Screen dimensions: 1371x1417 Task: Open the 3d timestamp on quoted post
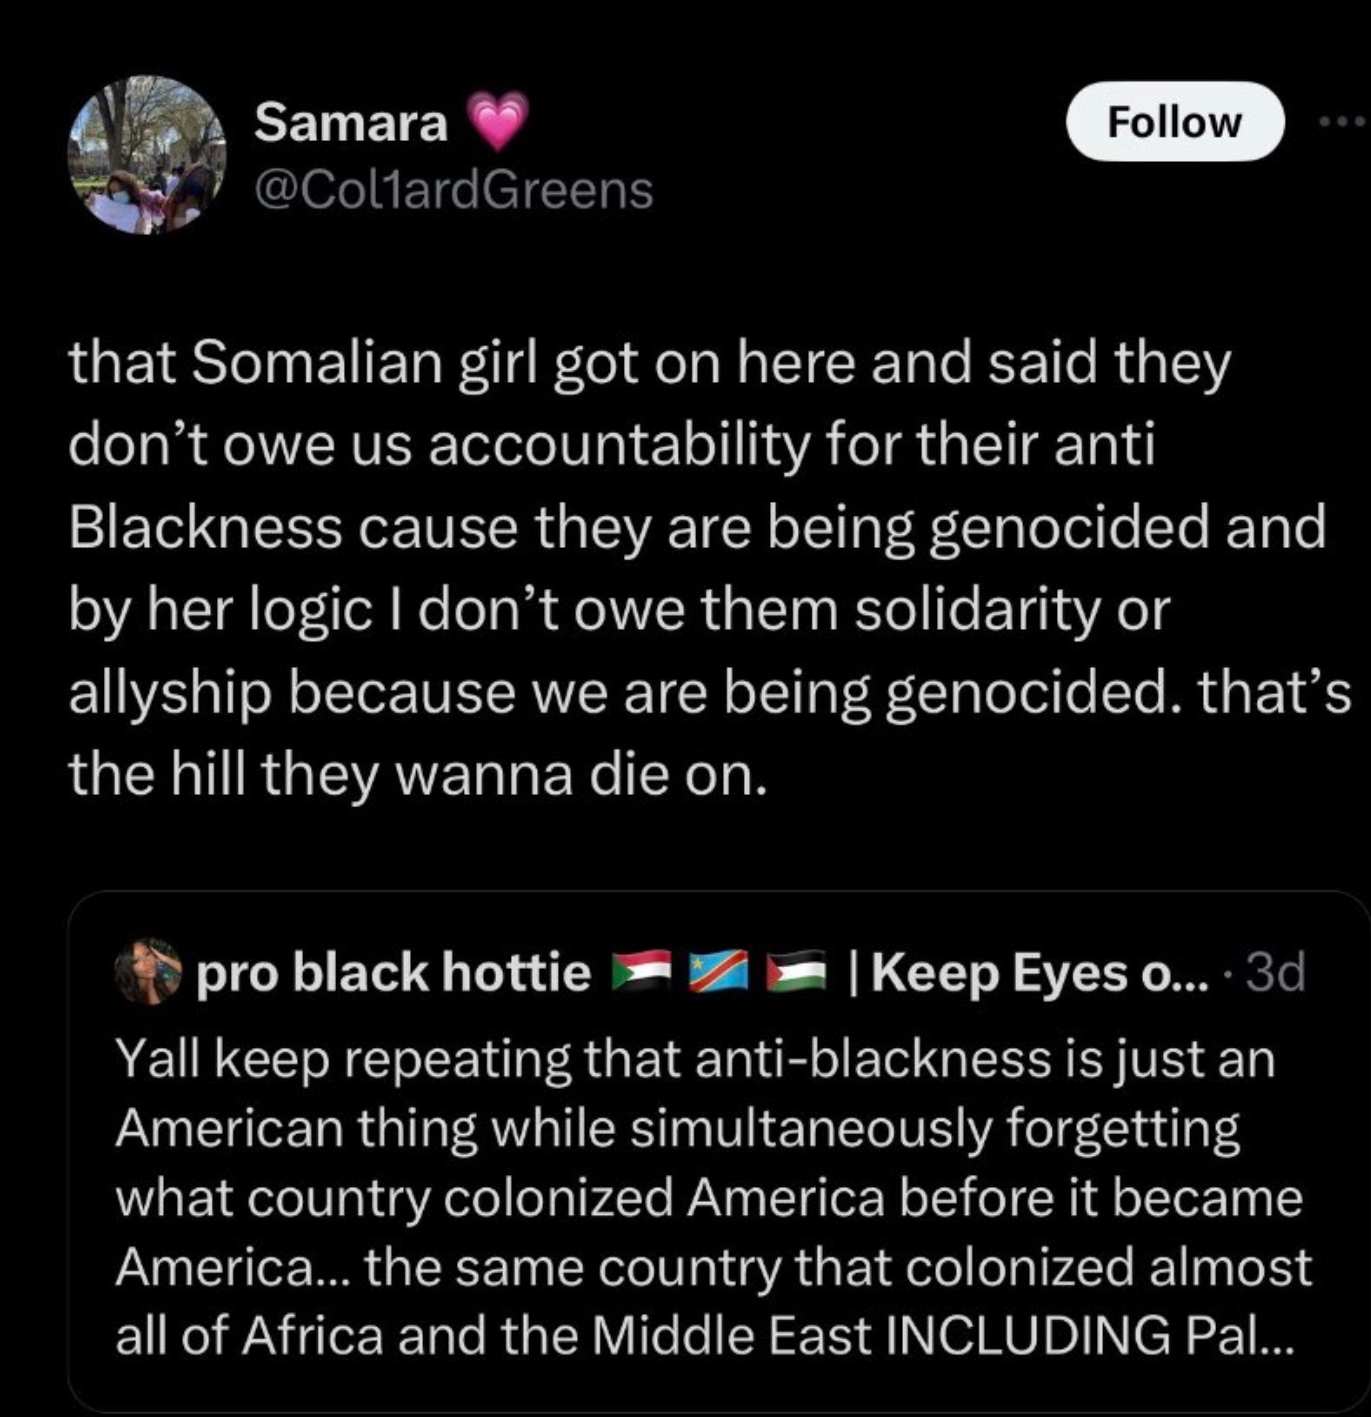[1278, 972]
